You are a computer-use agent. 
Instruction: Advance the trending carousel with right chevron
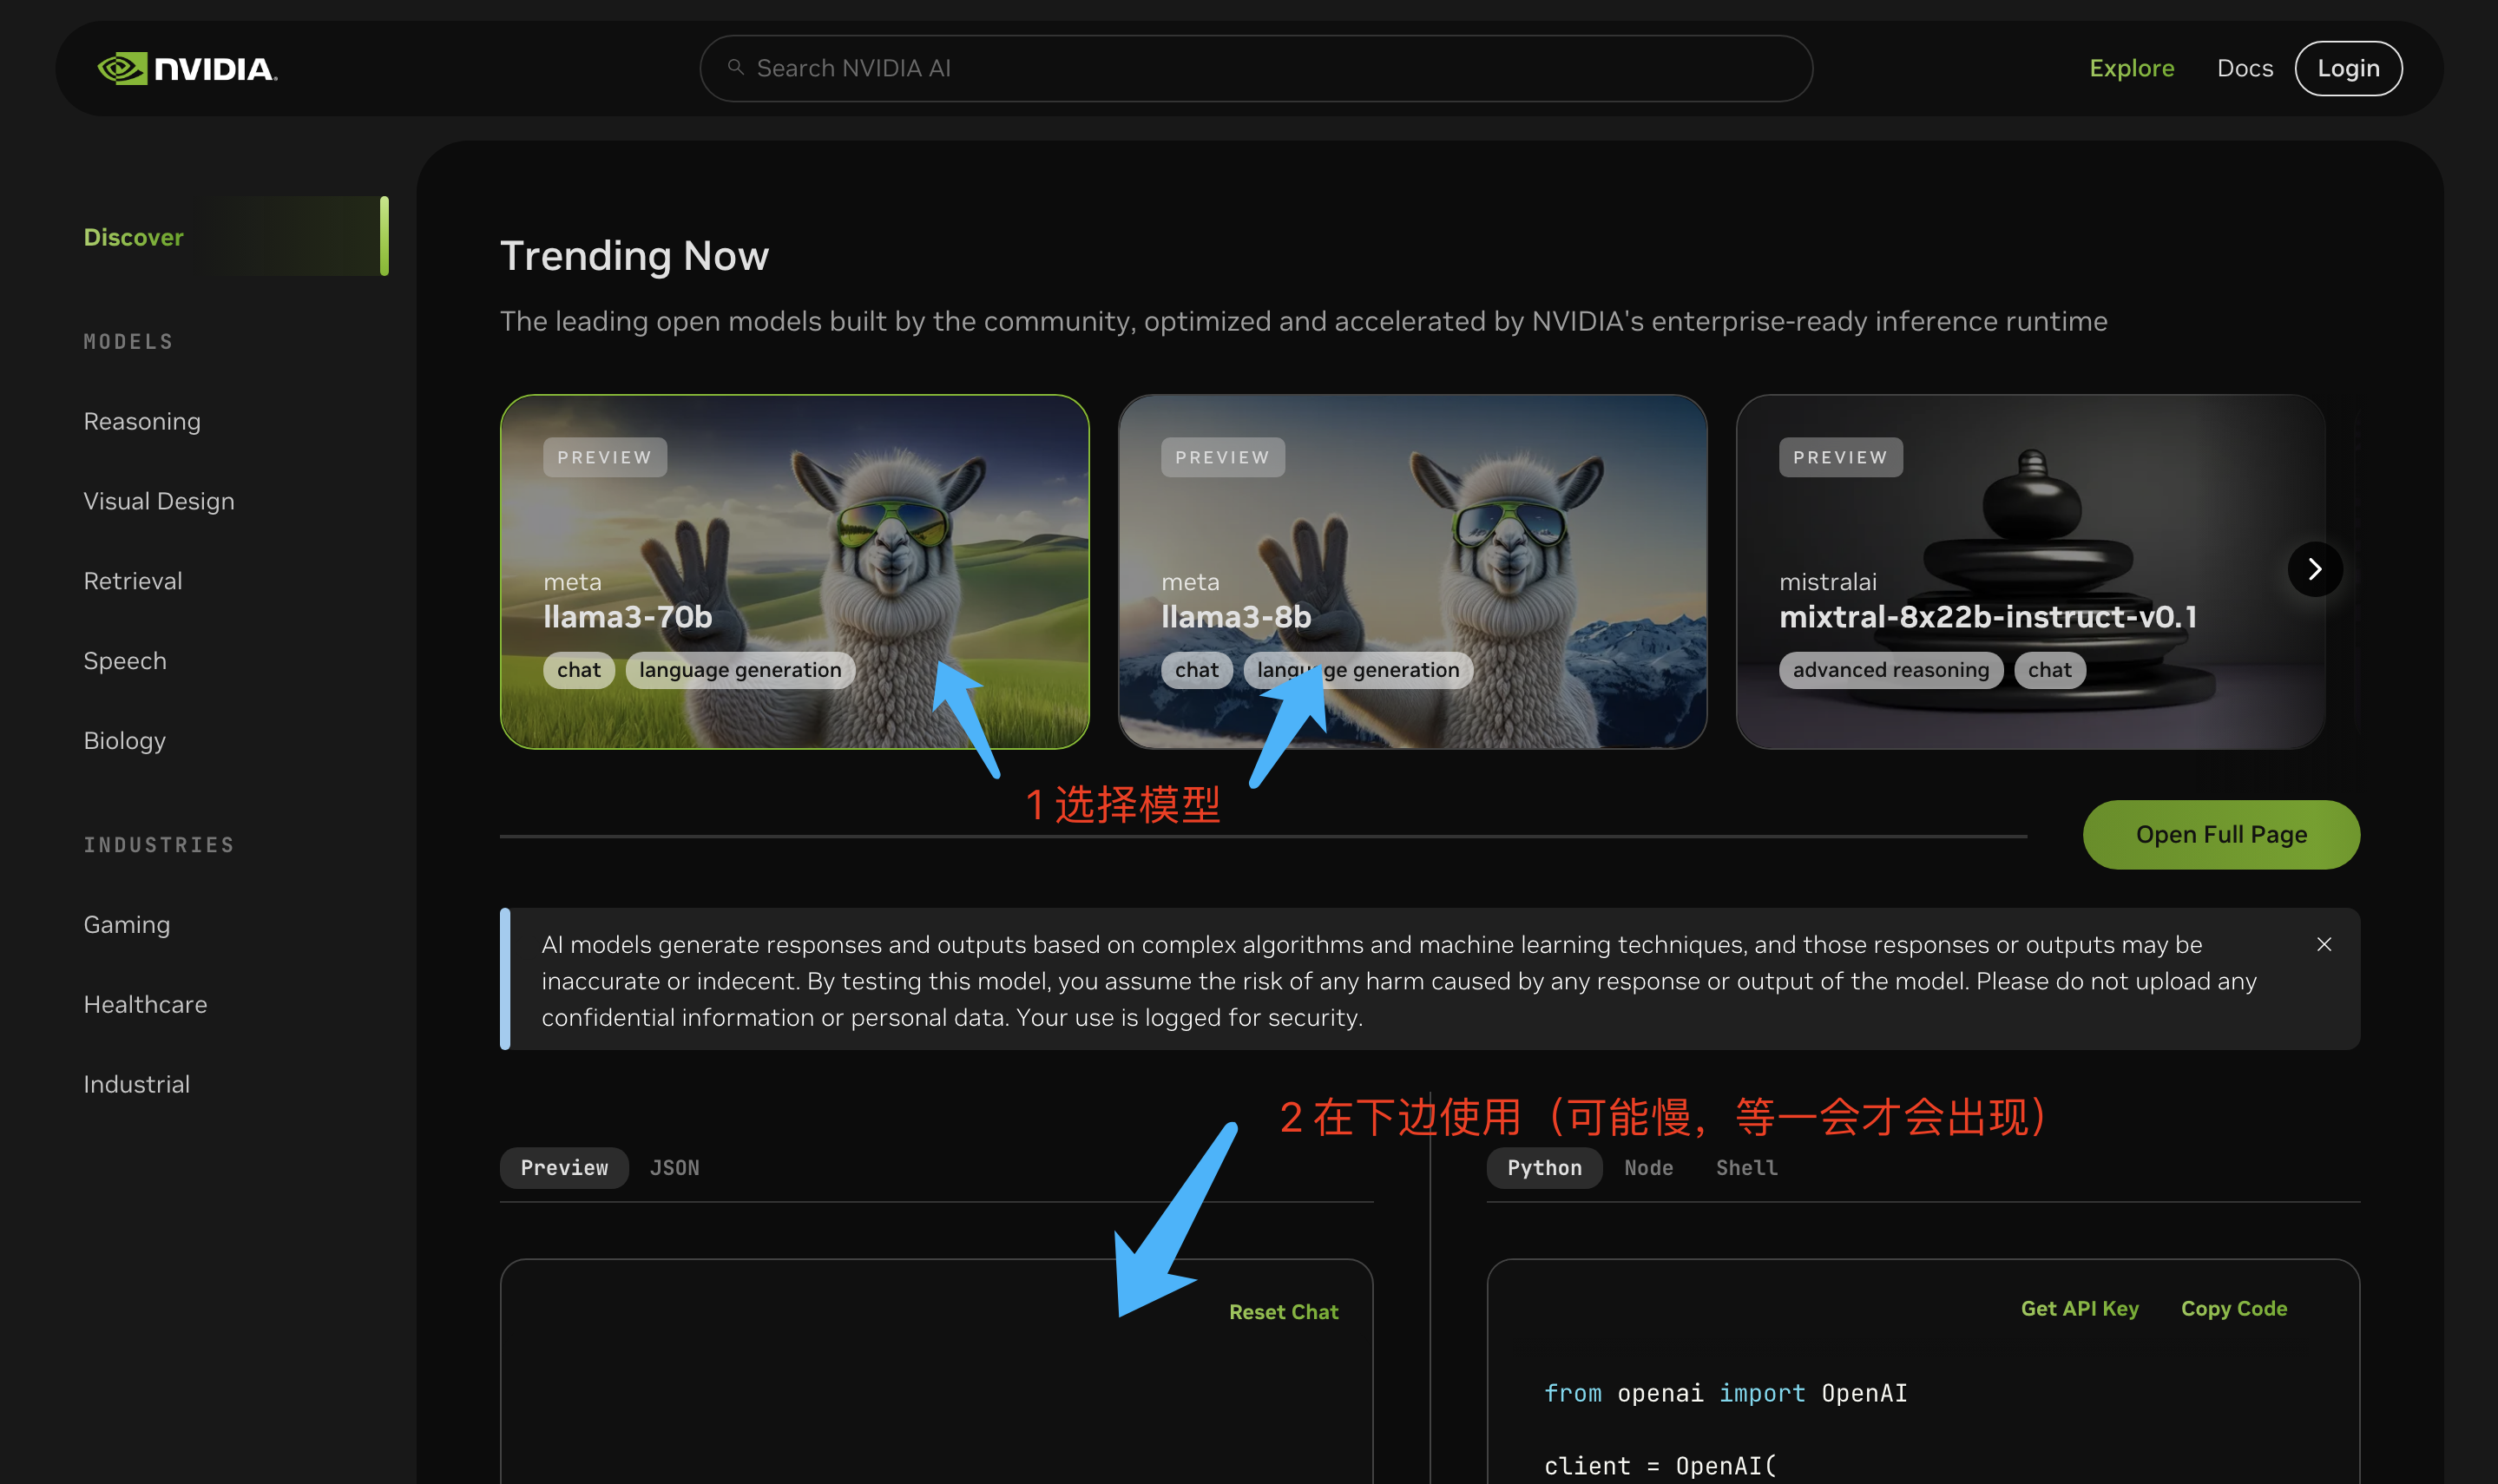pyautogui.click(x=2314, y=569)
